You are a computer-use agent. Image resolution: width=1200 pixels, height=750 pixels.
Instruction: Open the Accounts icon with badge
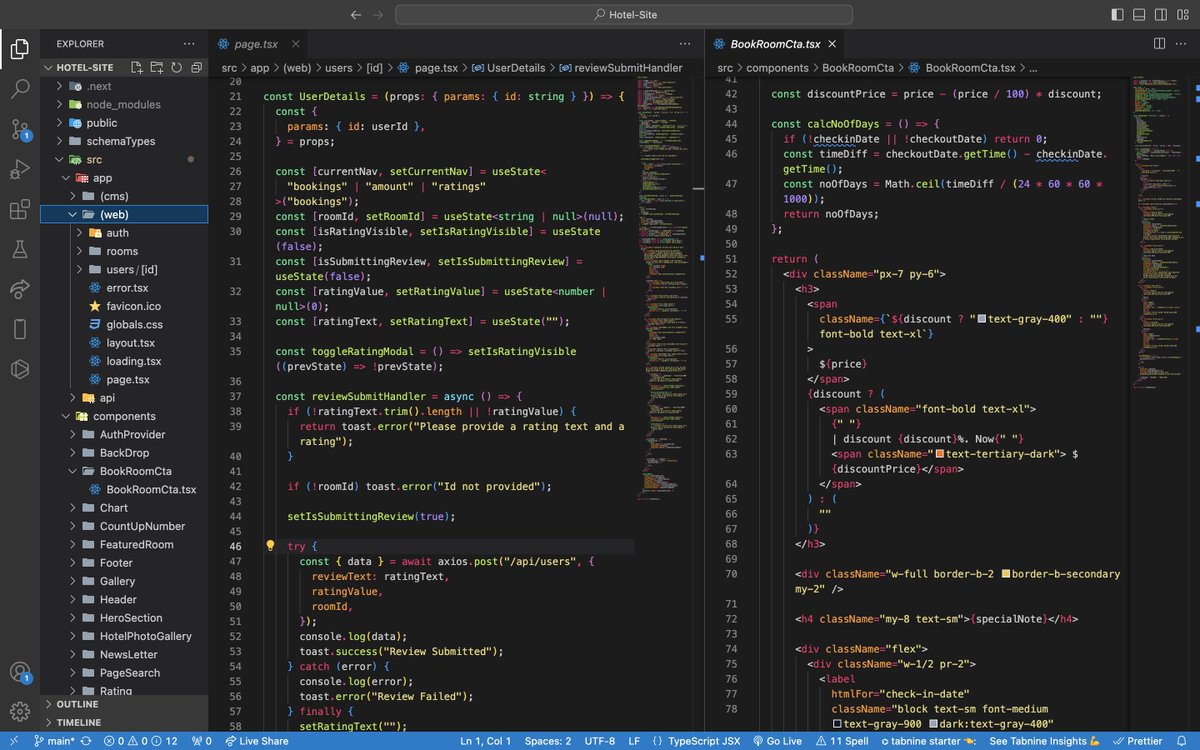tap(20, 673)
